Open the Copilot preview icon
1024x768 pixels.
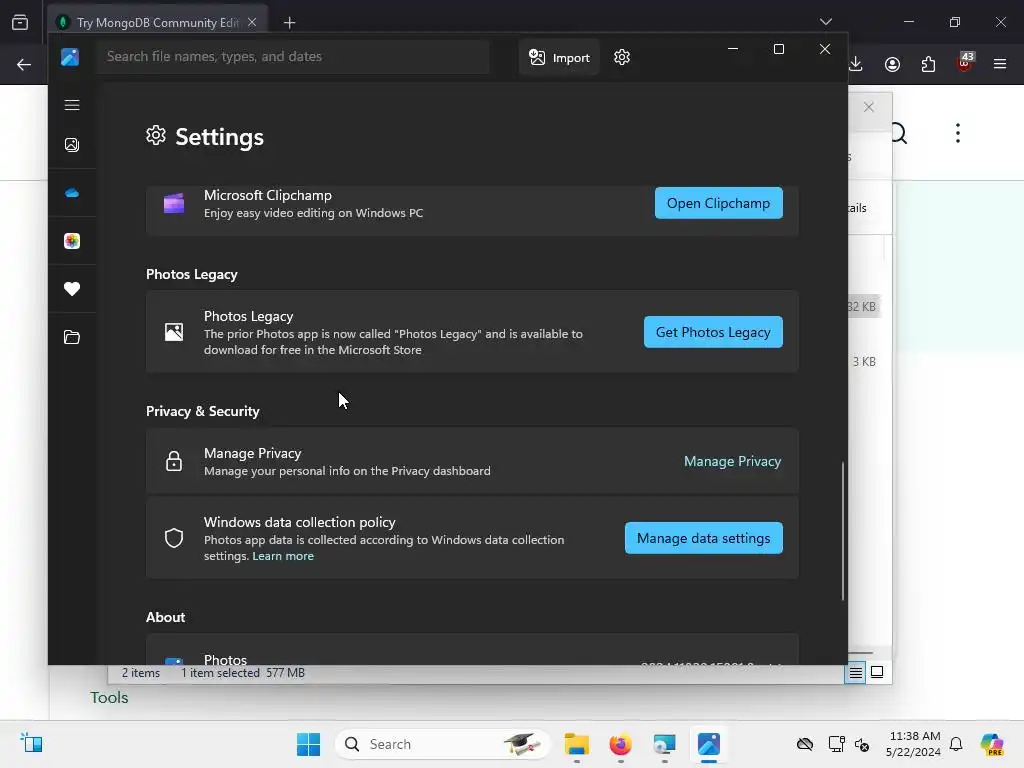click(x=992, y=744)
